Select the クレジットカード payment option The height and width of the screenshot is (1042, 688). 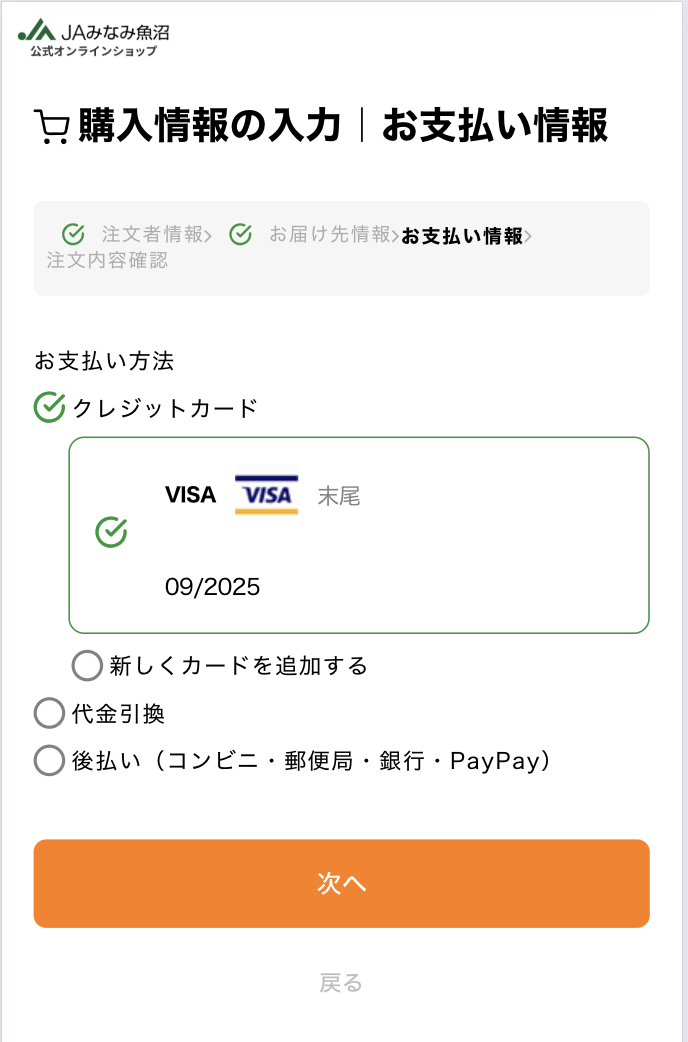[x=50, y=408]
